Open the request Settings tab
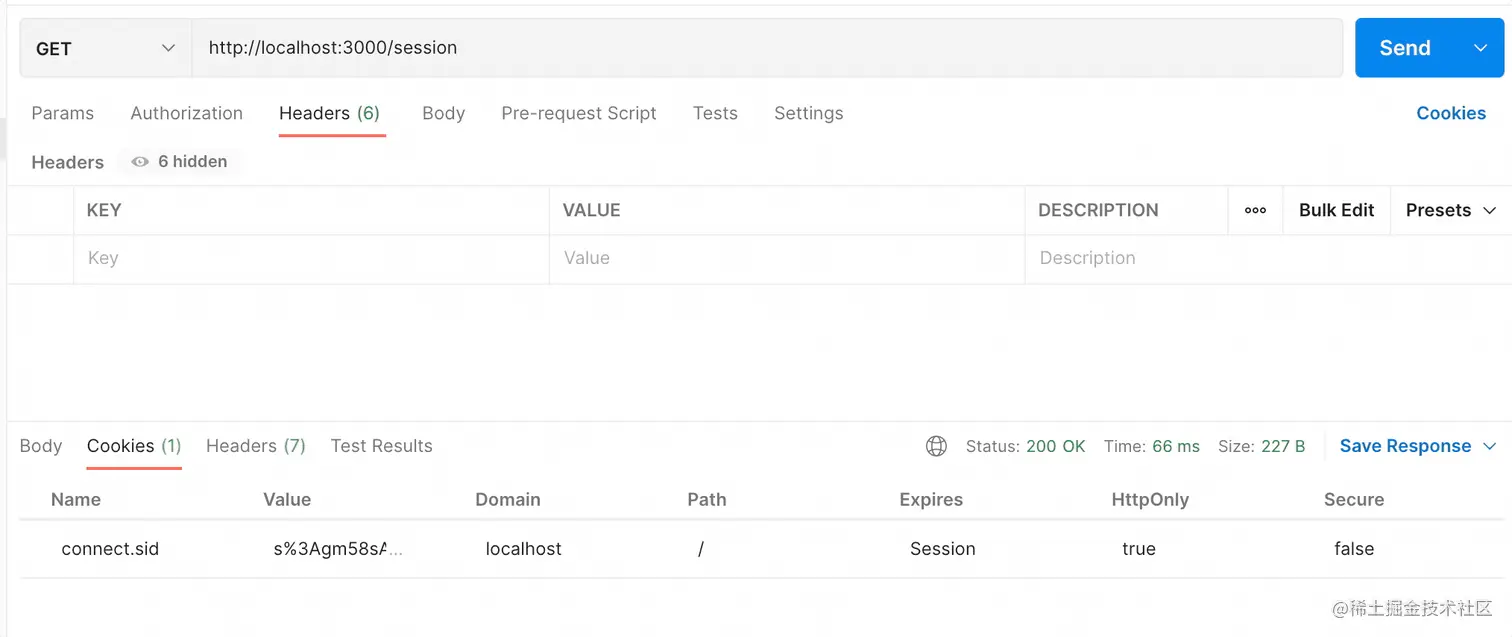Image resolution: width=1512 pixels, height=637 pixels. 808,113
